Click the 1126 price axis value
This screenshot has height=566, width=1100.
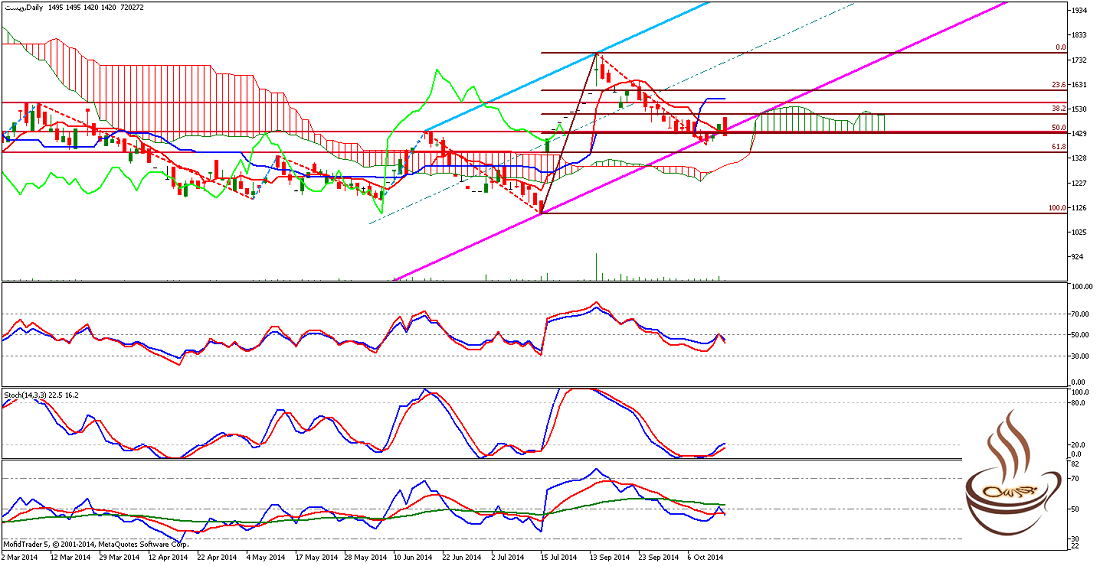pos(1080,208)
